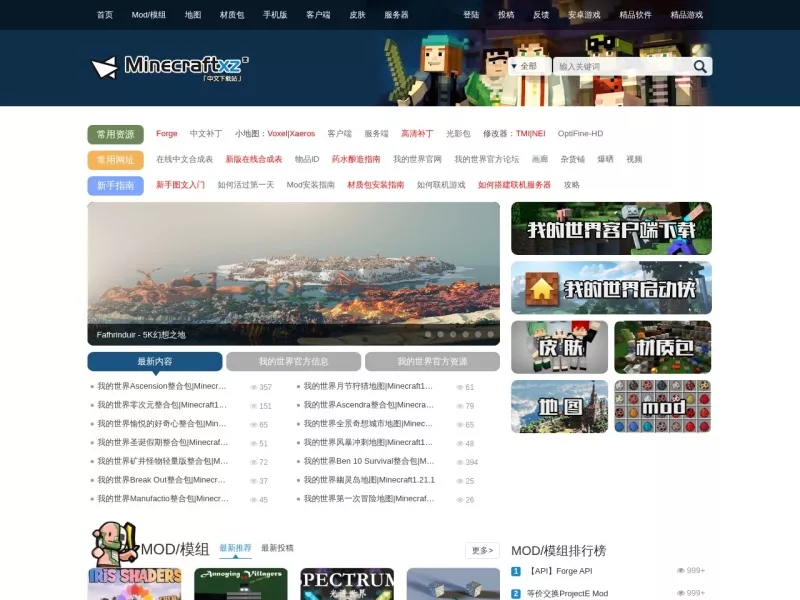Switch to the 最新投稿 mod tab
The image size is (800, 600).
[277, 548]
